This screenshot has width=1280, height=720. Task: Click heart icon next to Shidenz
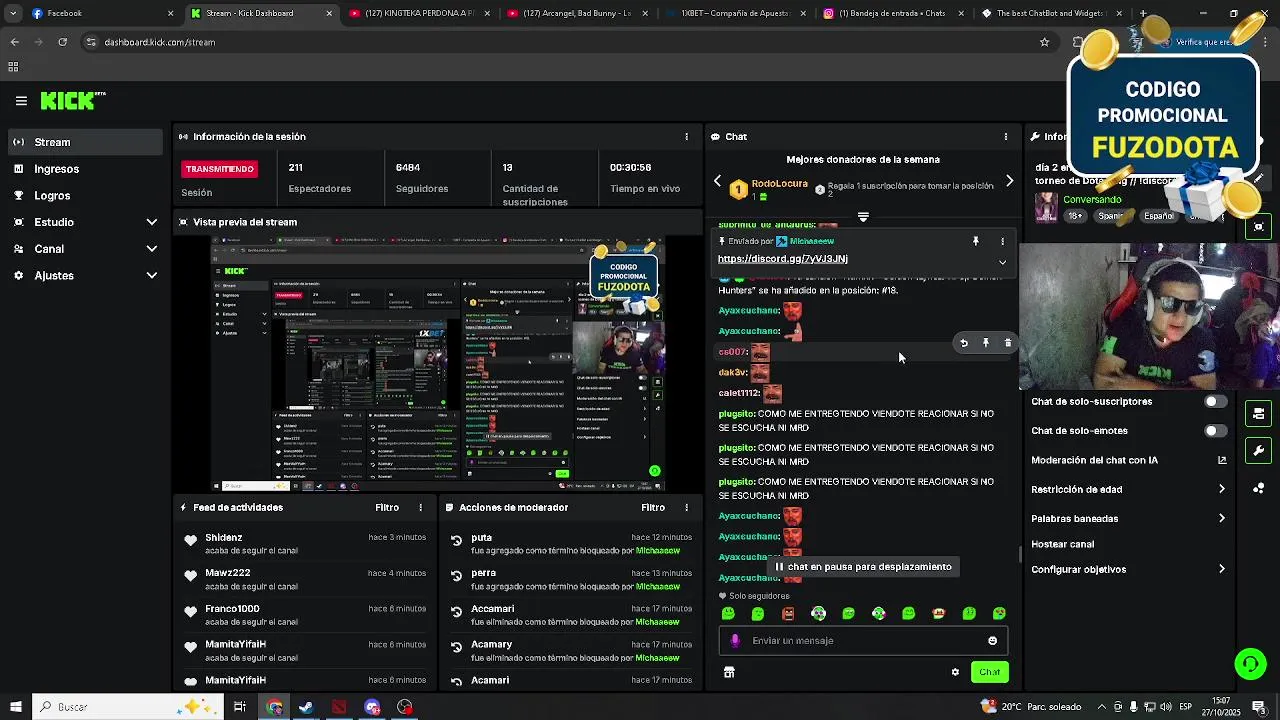click(190, 541)
